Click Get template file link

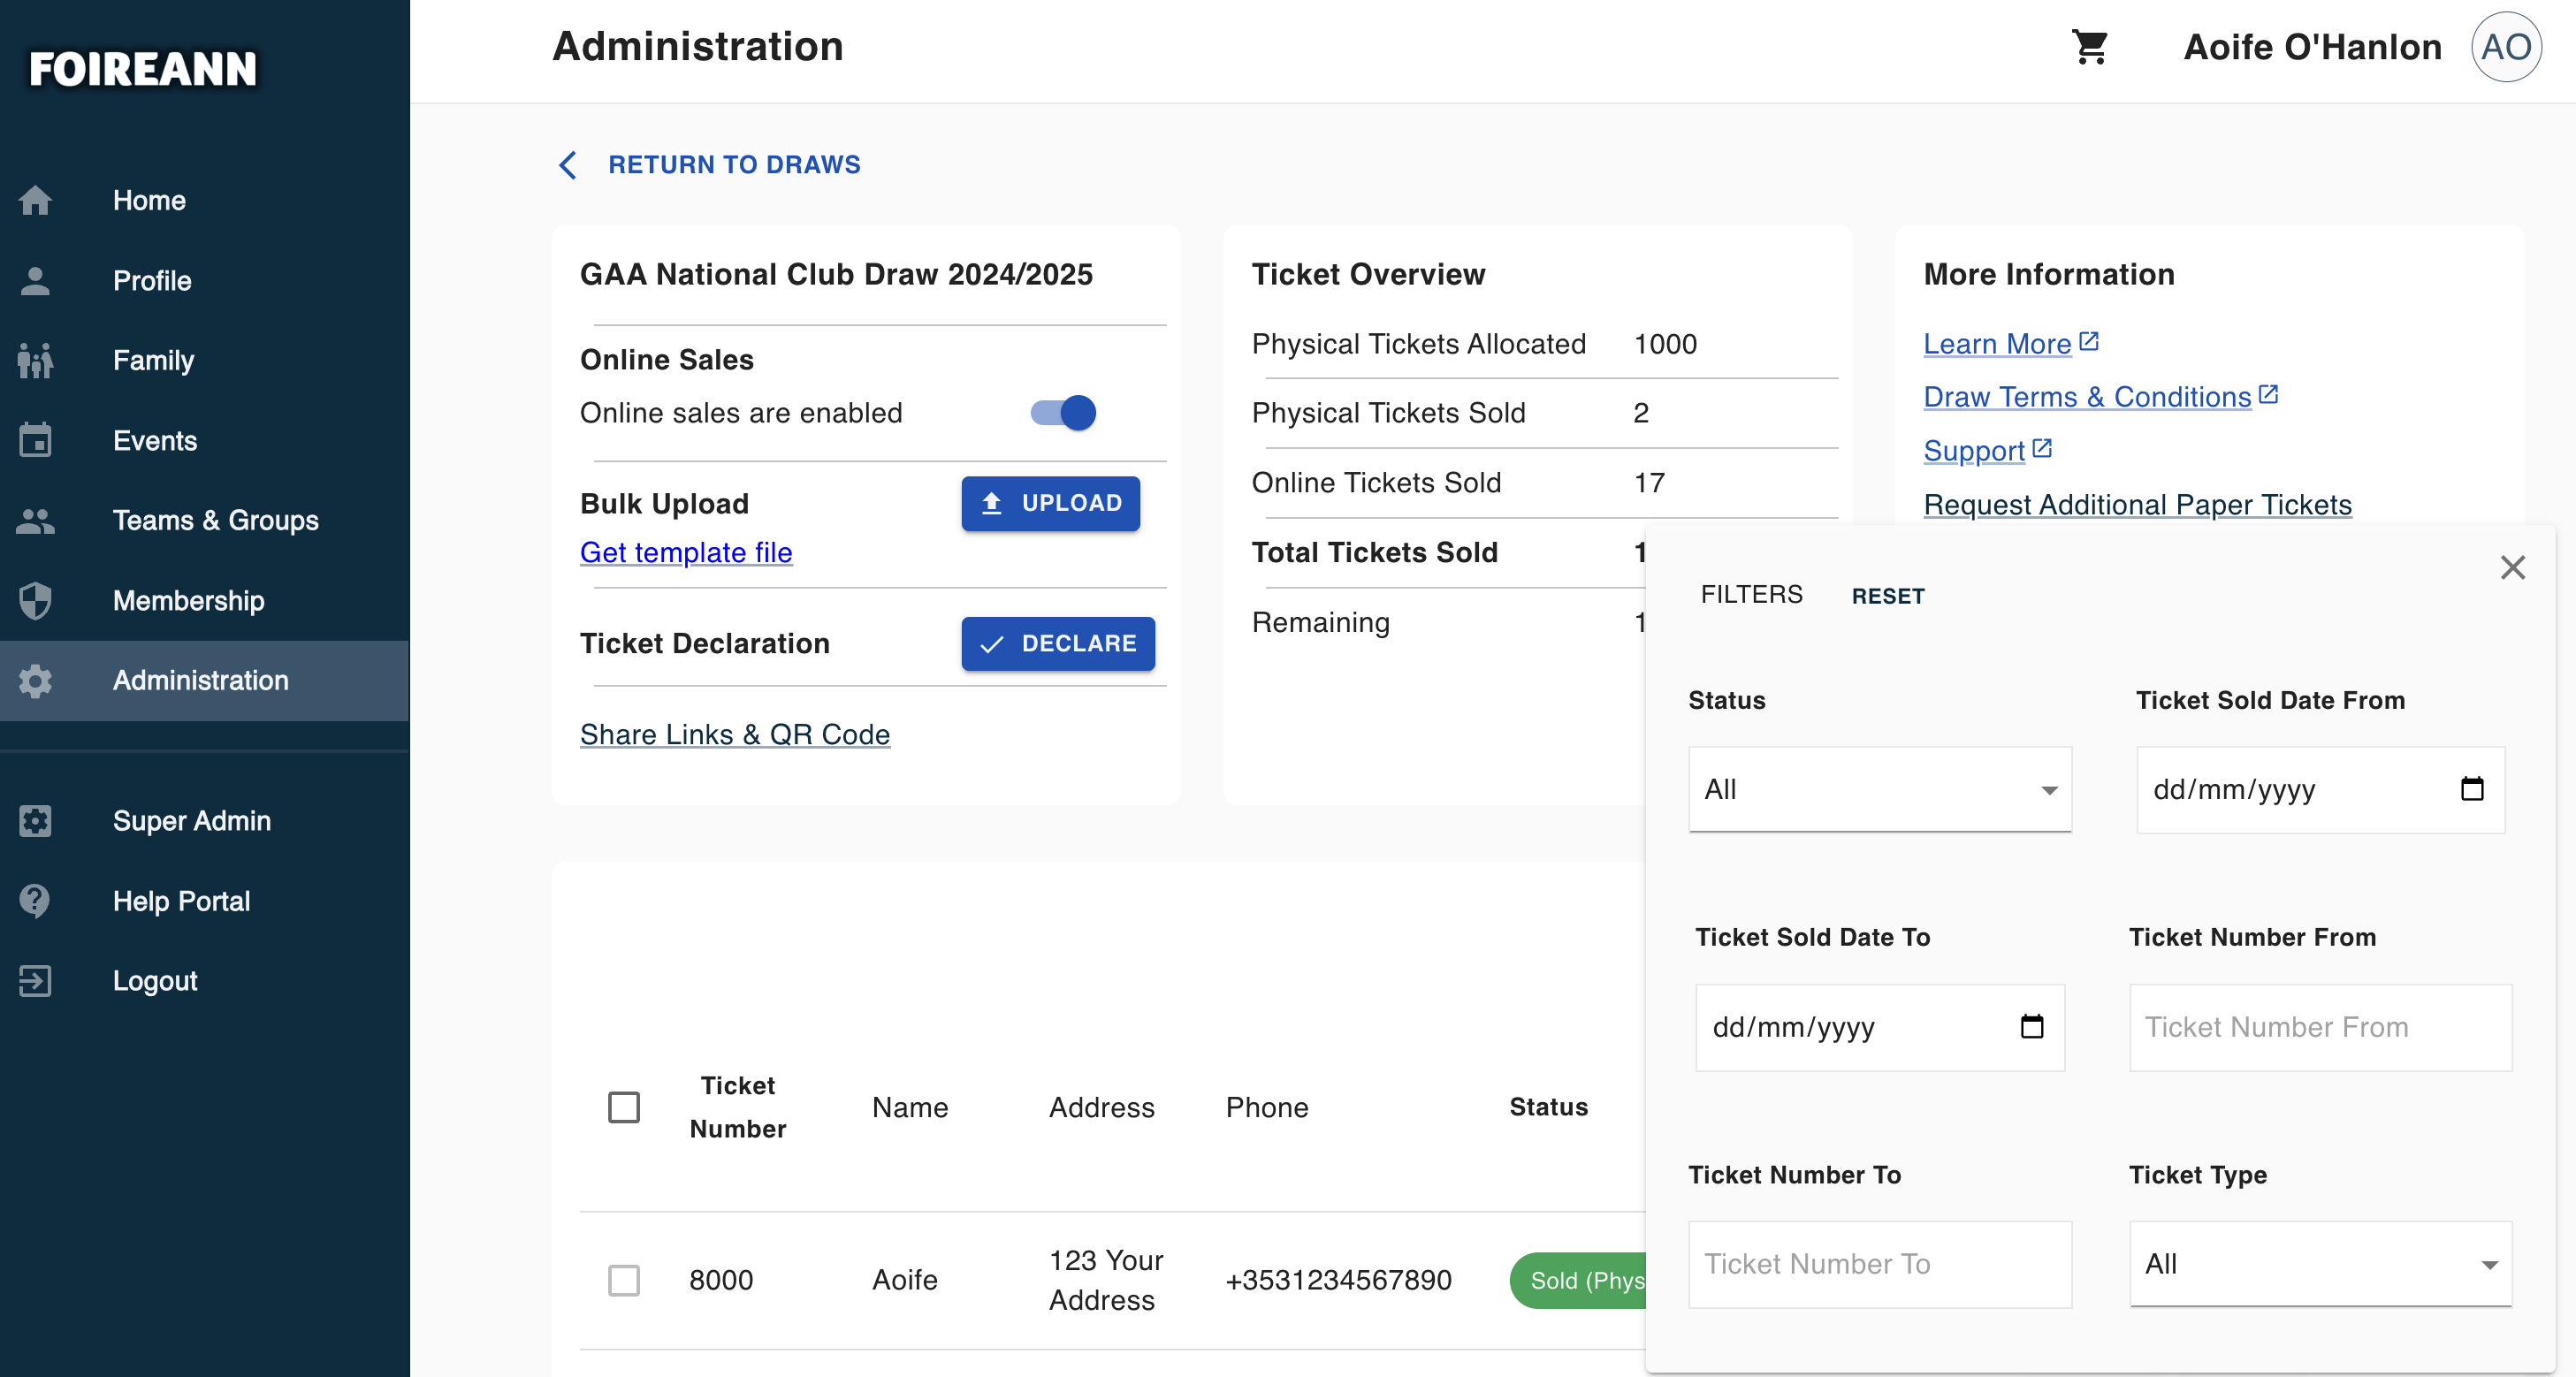pyautogui.click(x=686, y=552)
